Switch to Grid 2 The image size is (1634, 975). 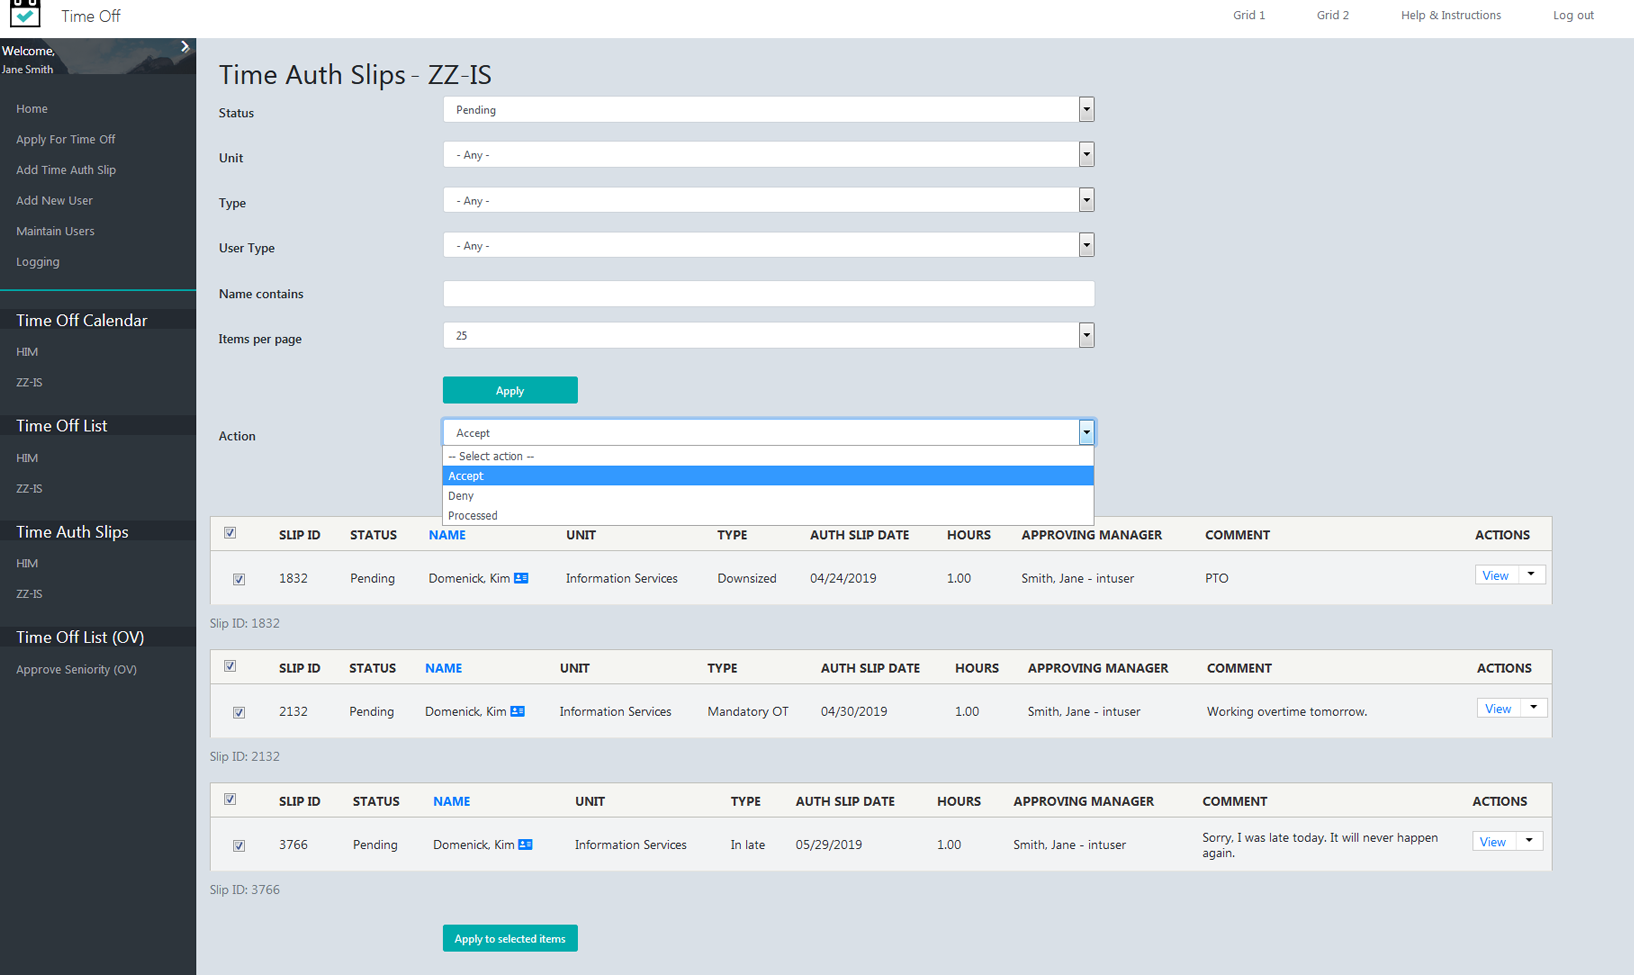[x=1333, y=15]
